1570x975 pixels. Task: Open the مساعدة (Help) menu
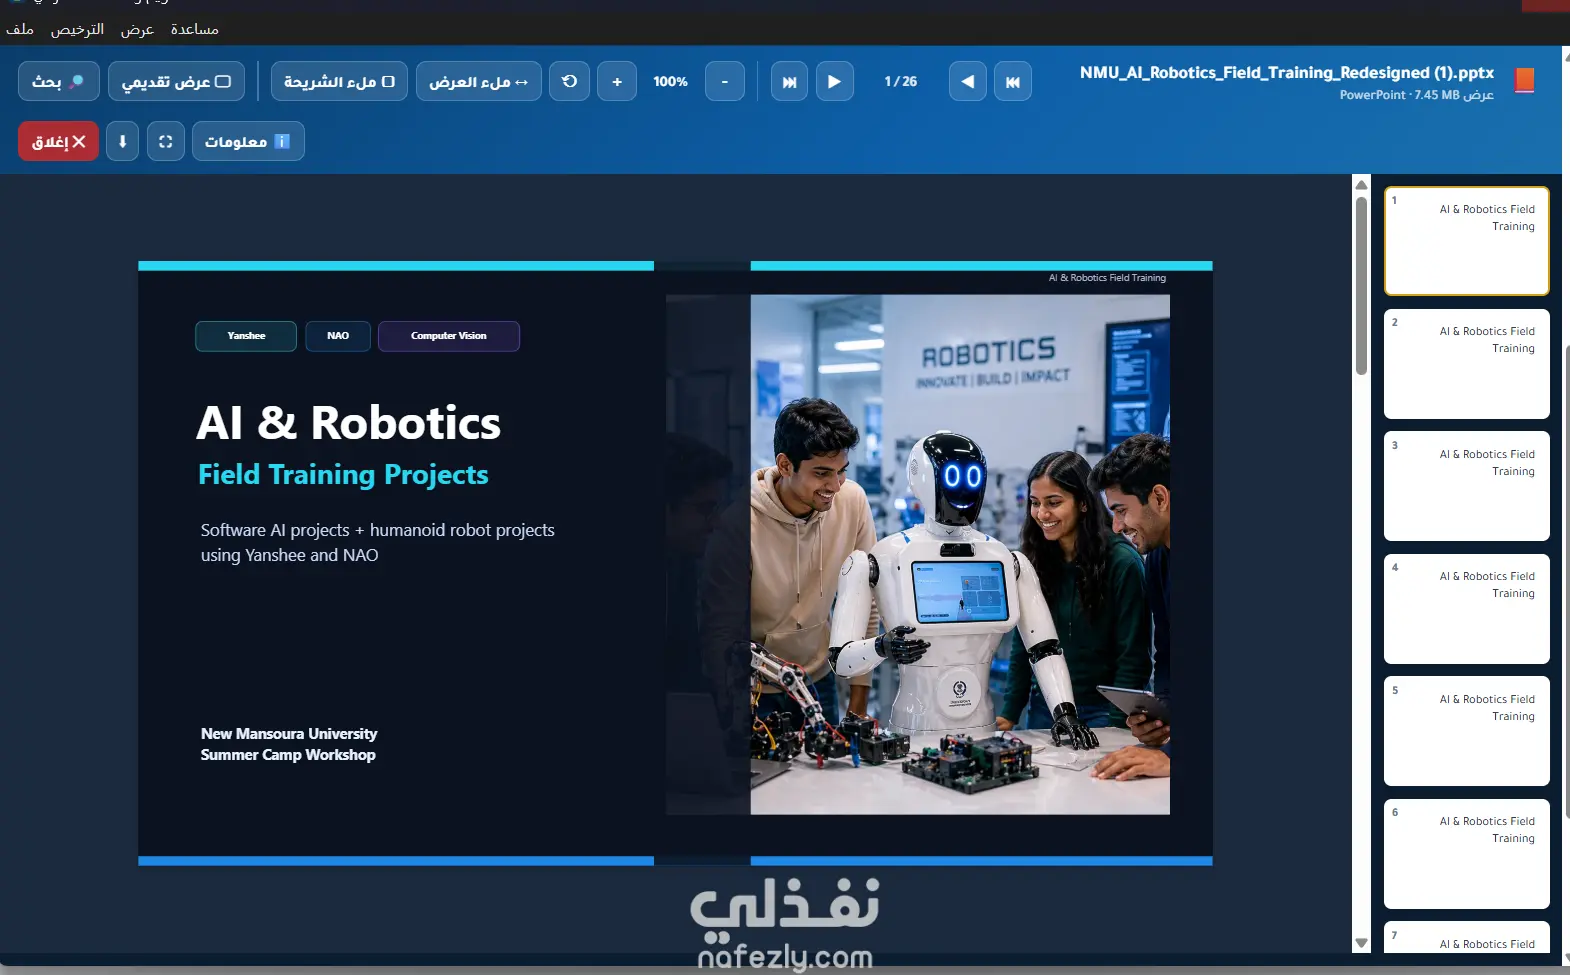tap(194, 29)
